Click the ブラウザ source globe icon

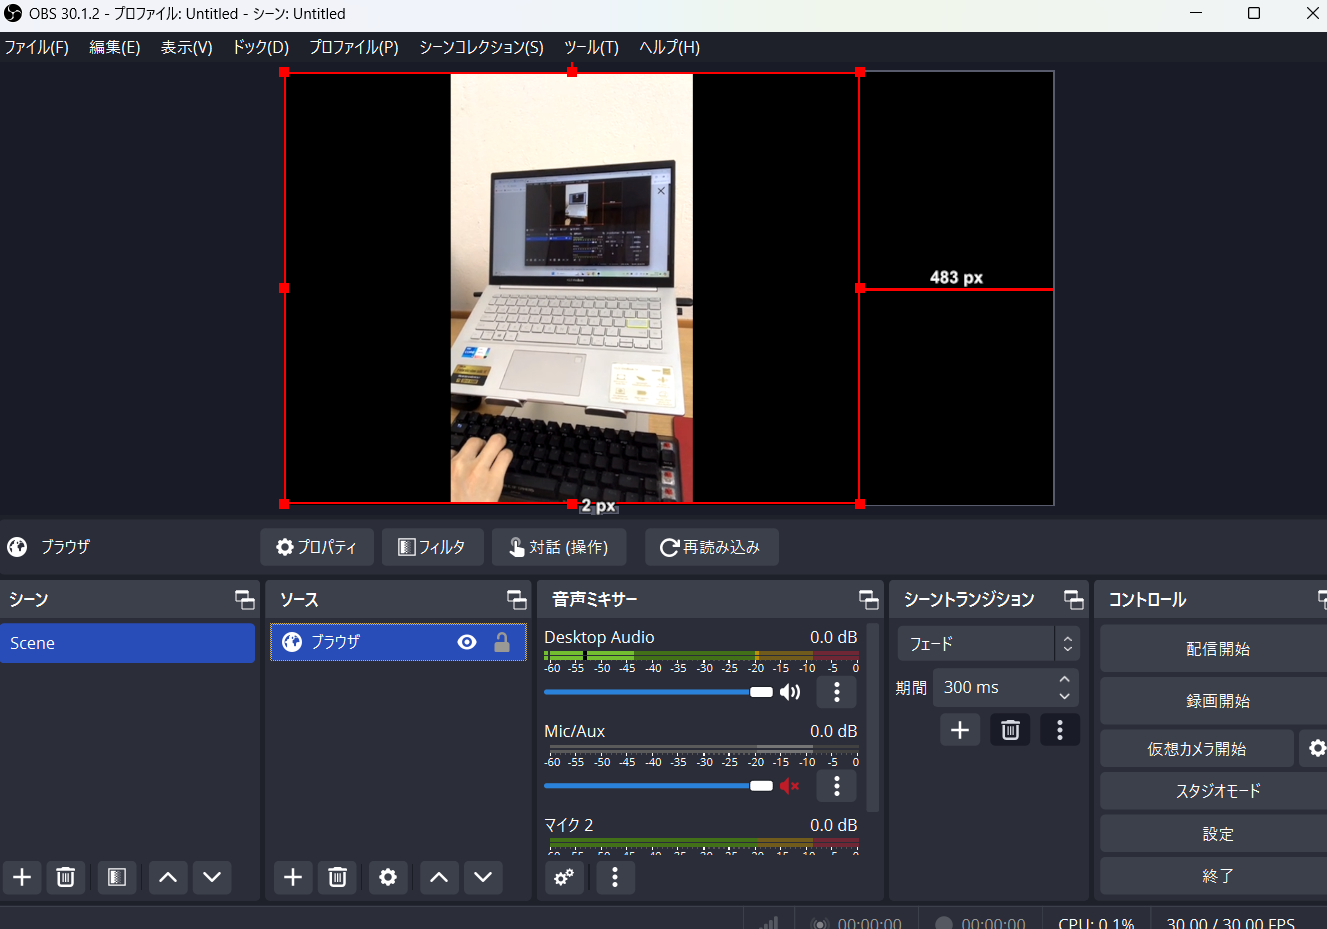point(292,642)
